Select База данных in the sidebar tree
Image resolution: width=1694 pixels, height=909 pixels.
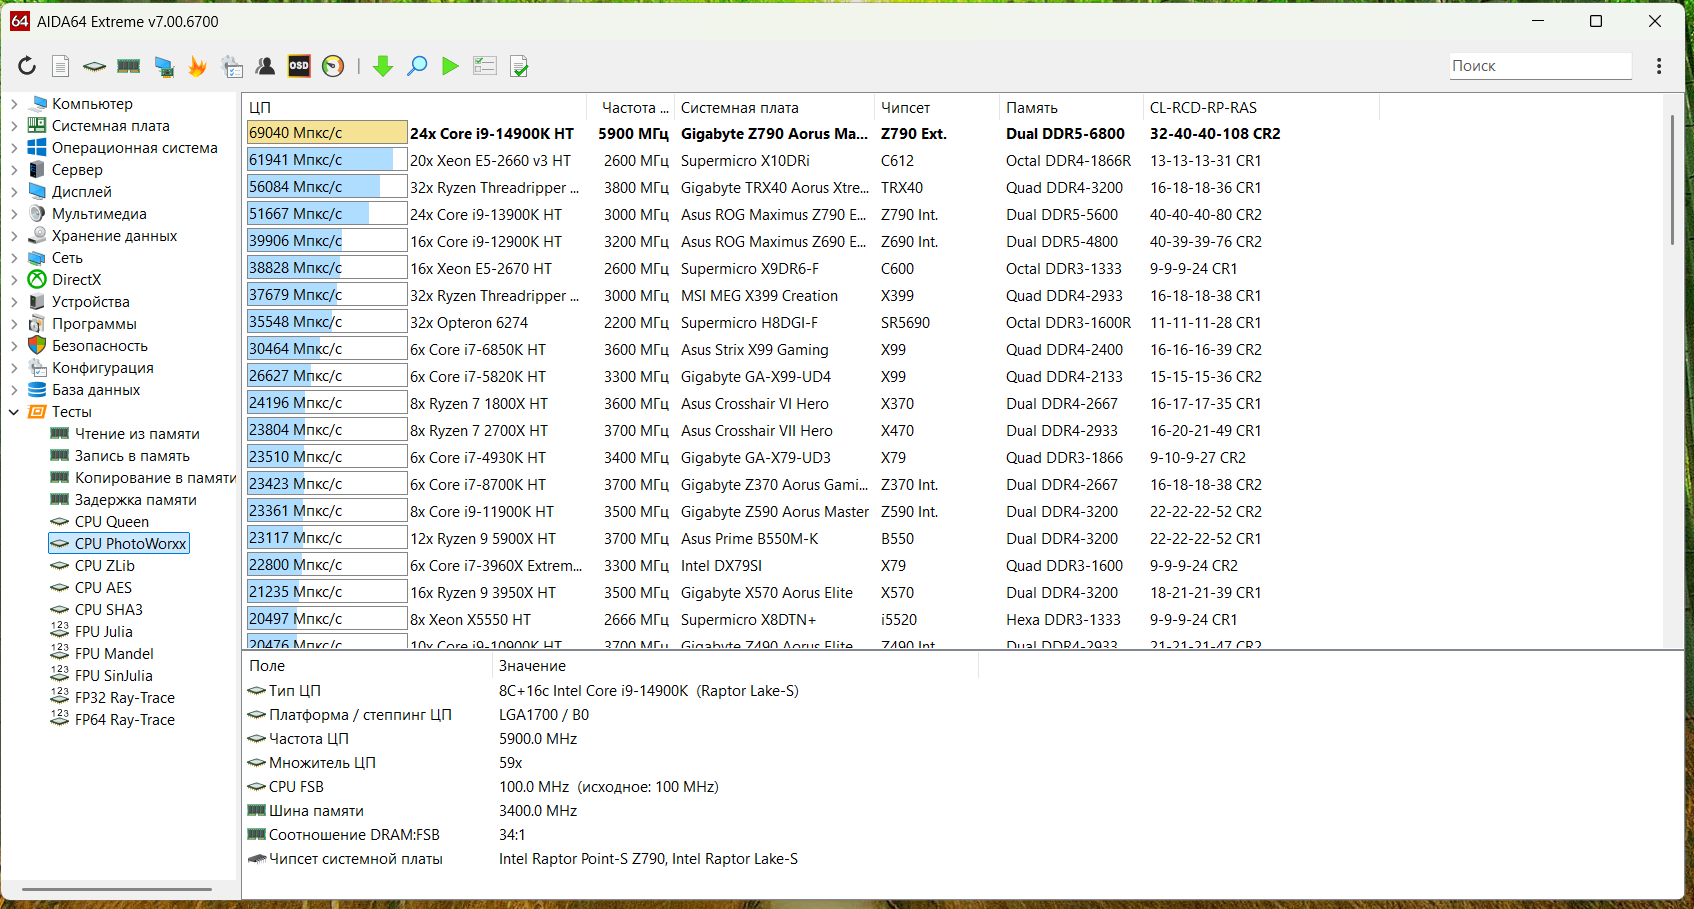tap(96, 389)
